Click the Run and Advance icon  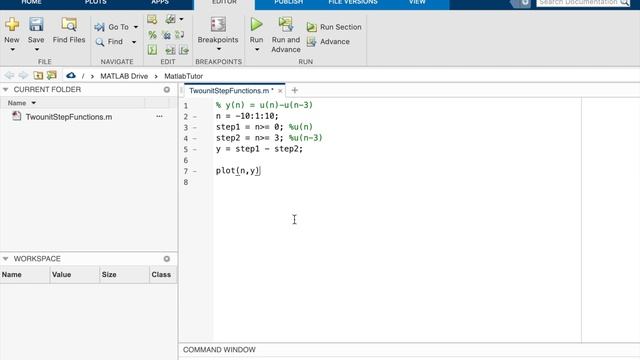coord(286,24)
